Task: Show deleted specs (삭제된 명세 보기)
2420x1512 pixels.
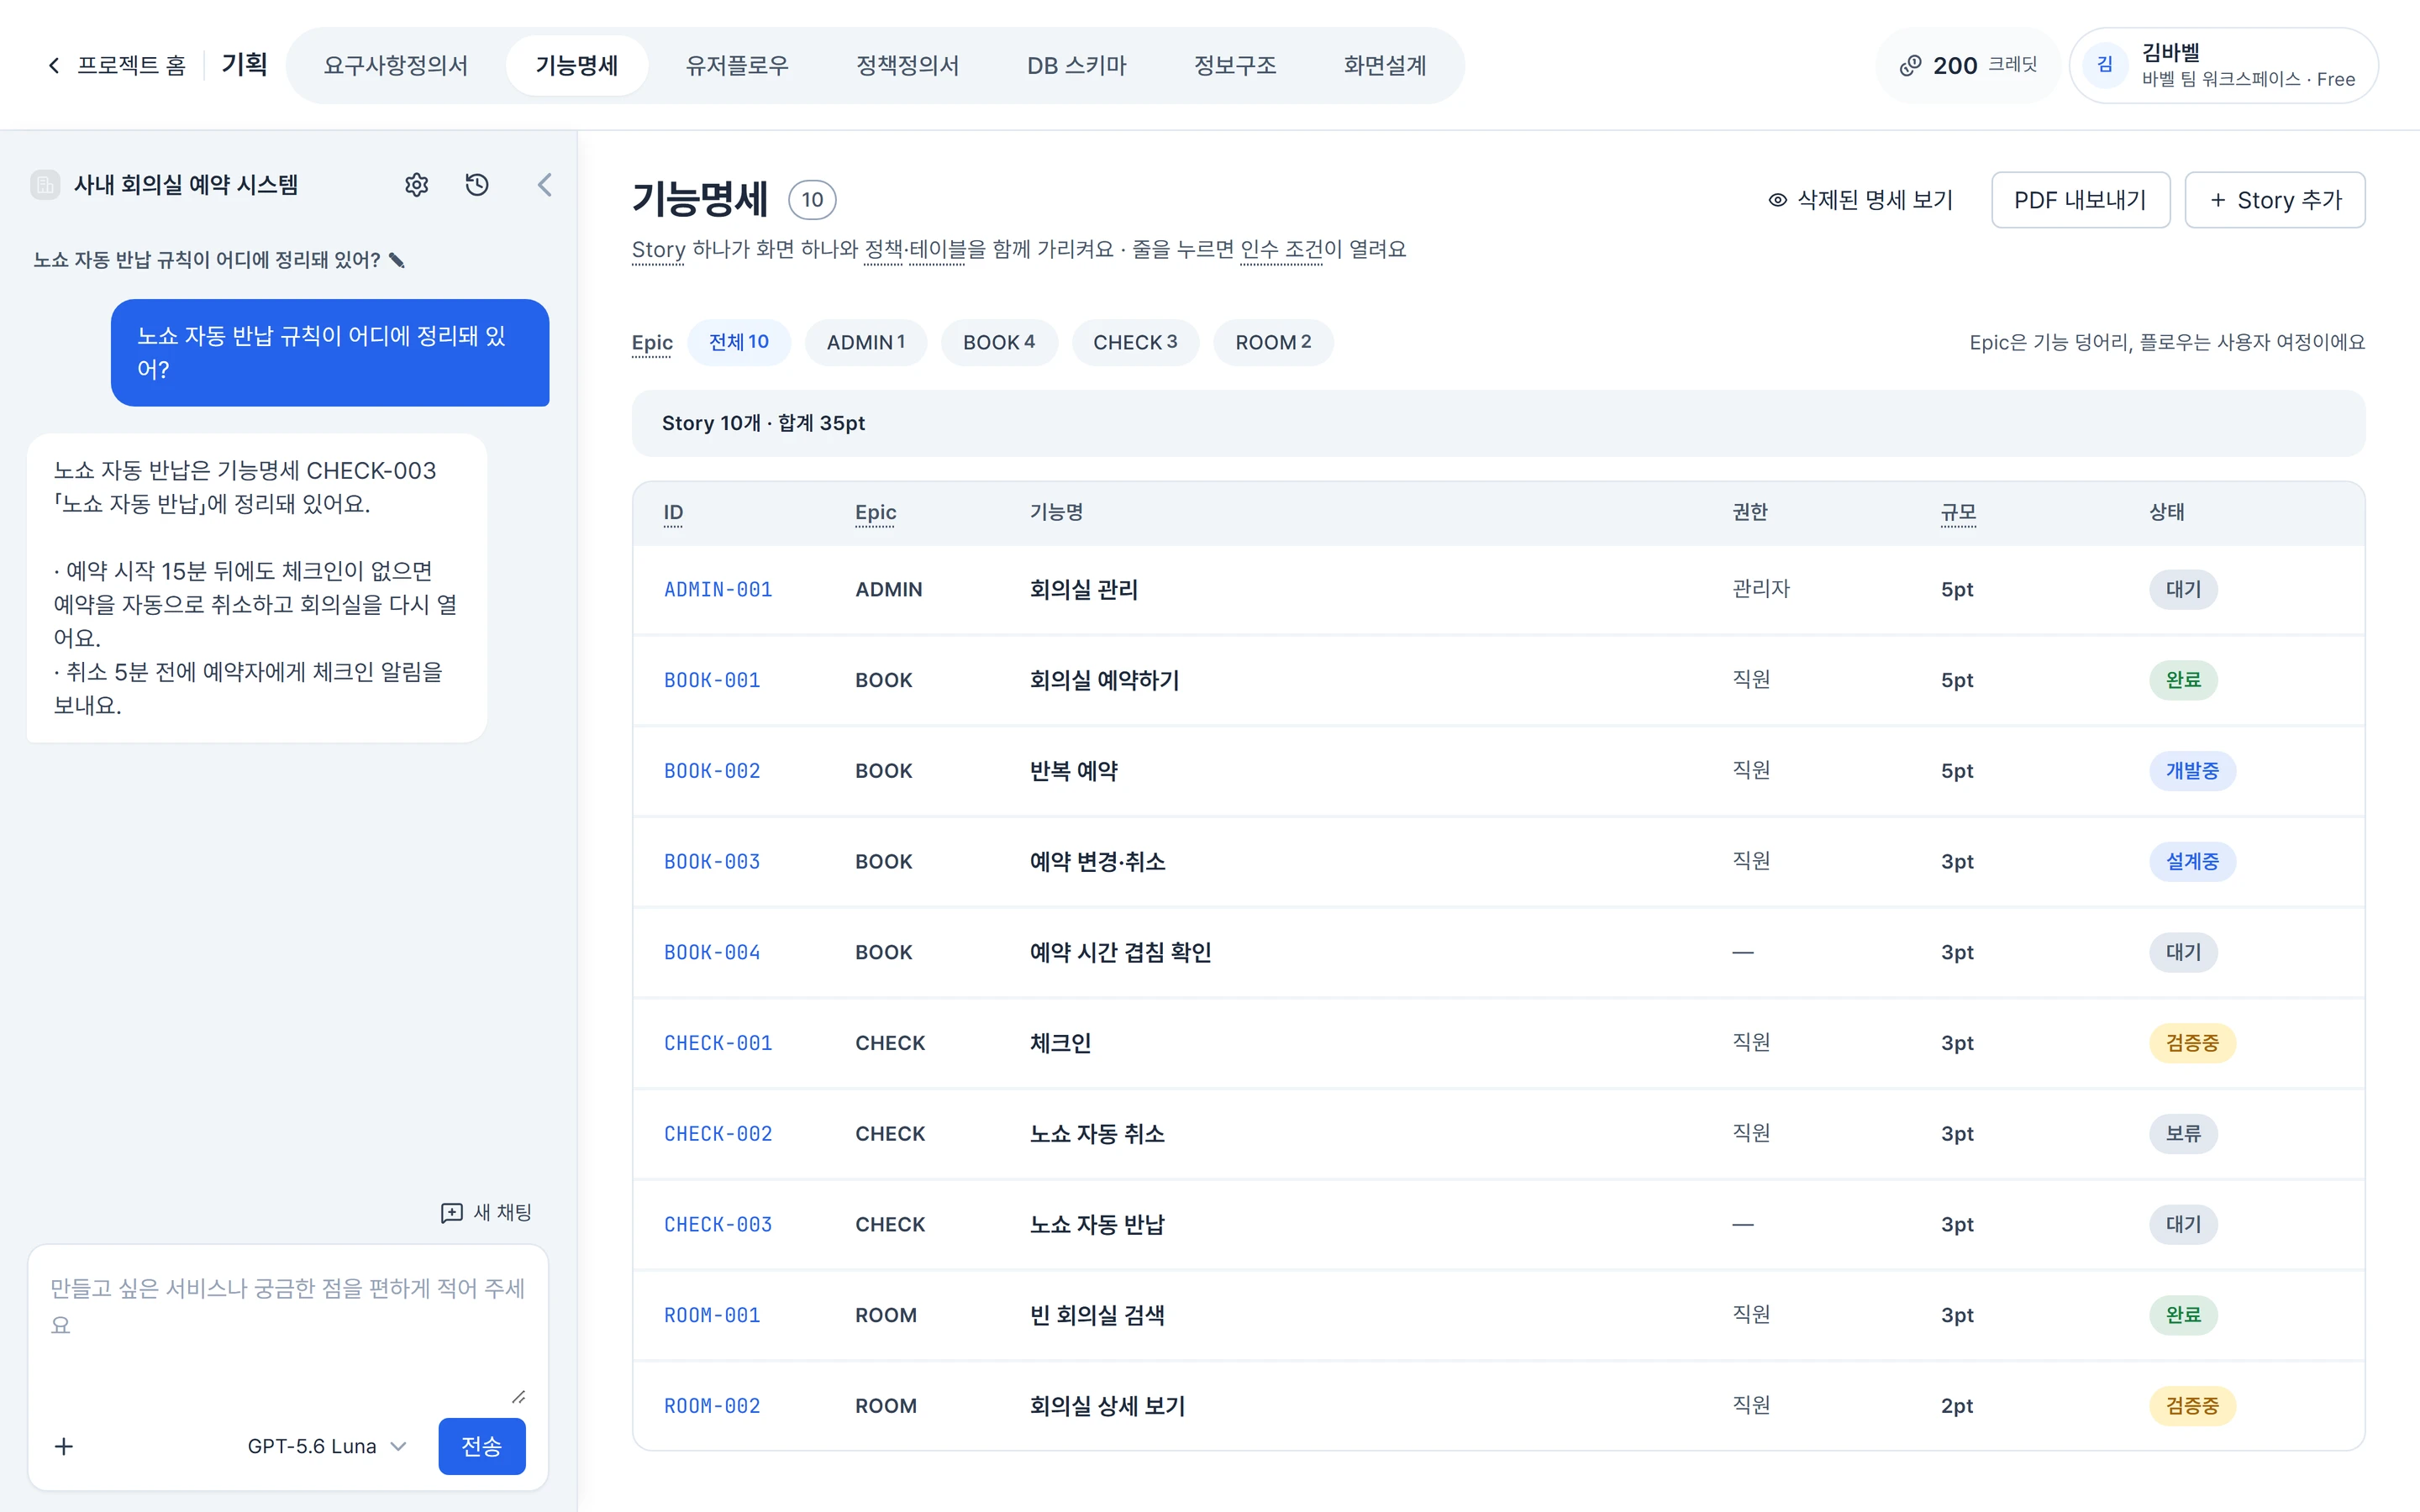Action: [1860, 200]
